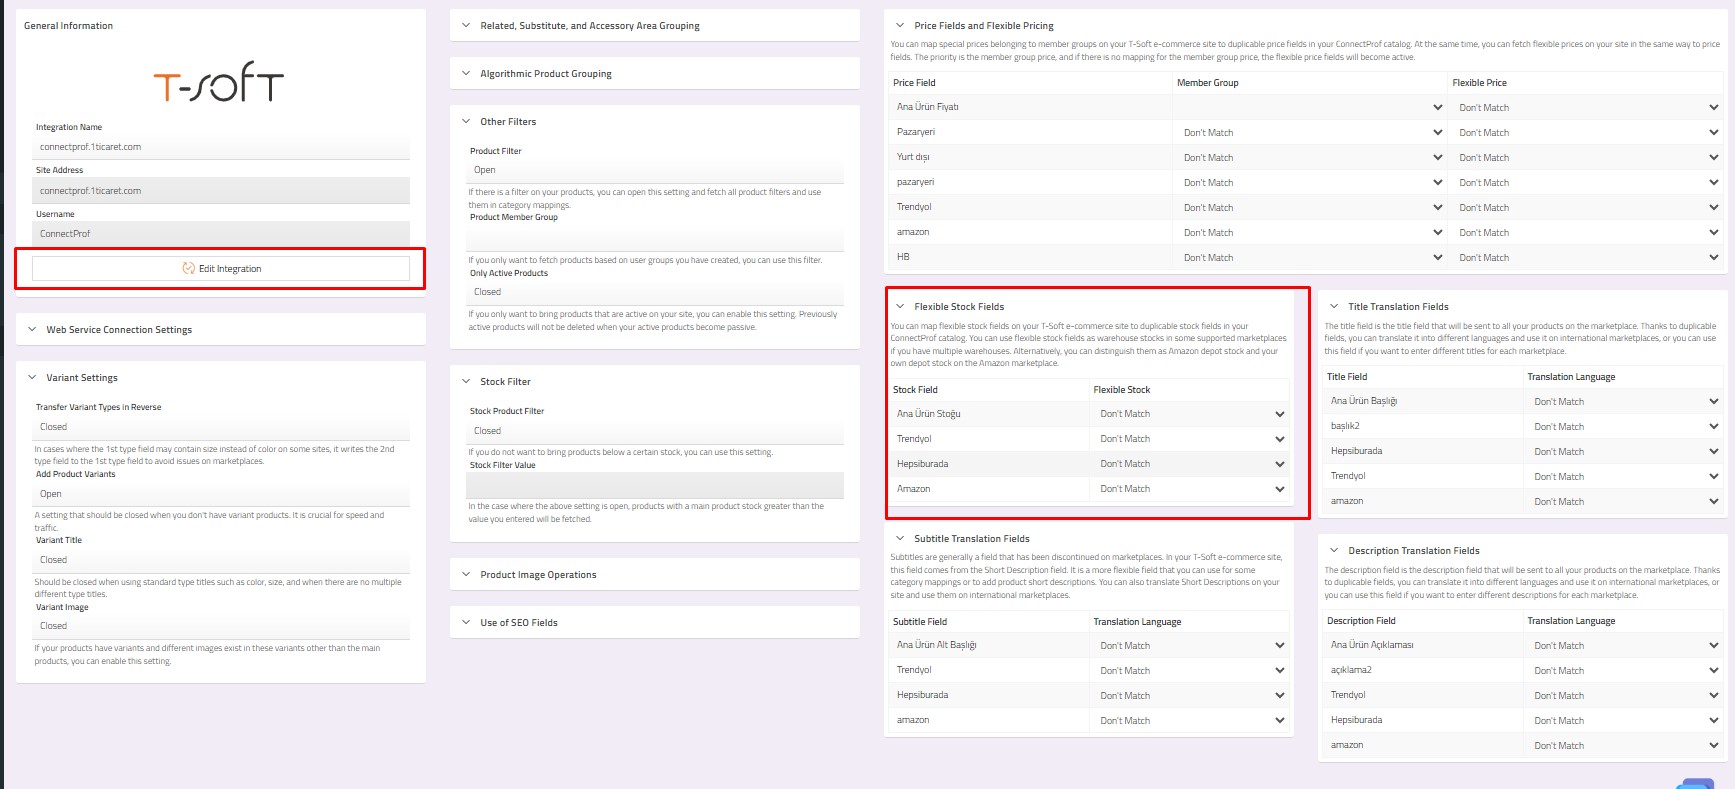The image size is (1735, 789).
Task: Click the Edit Integration sync icon
Action: coord(188,268)
